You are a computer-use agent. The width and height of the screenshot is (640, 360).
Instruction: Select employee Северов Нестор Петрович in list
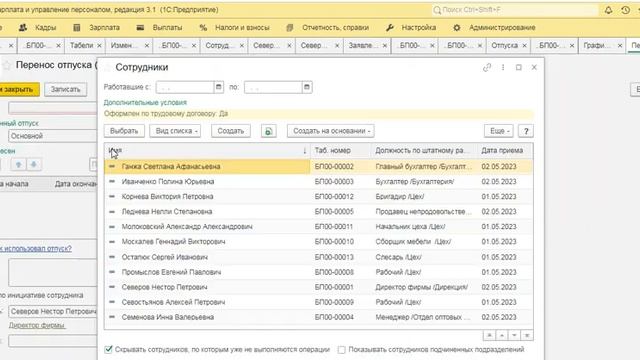[x=318, y=287]
